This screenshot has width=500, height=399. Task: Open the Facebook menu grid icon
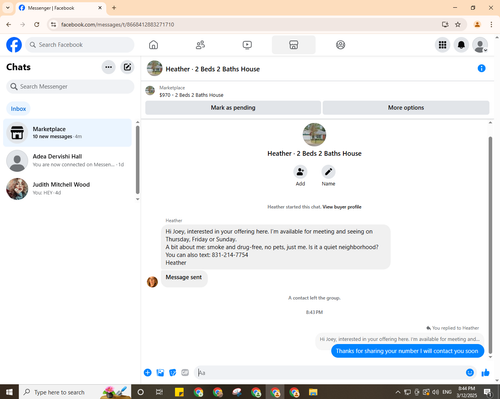click(442, 45)
